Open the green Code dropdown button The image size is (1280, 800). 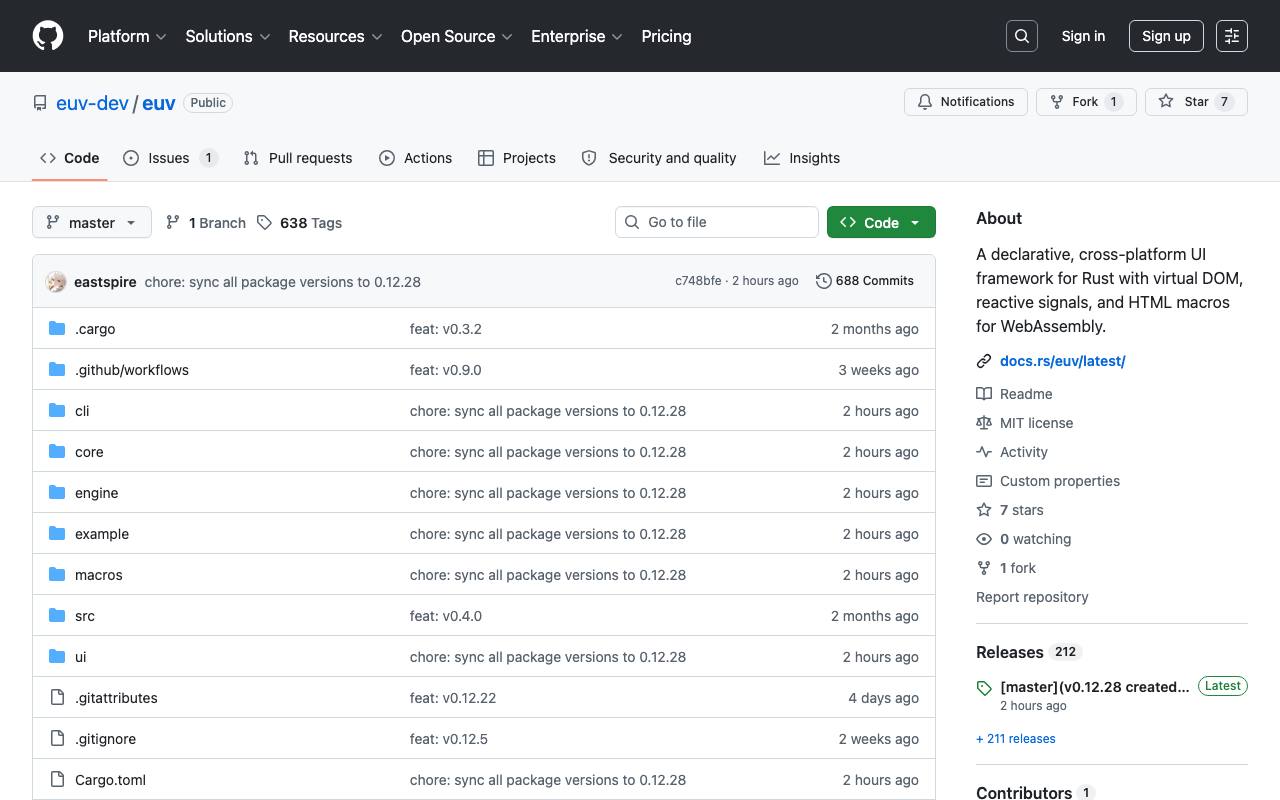pyautogui.click(x=881, y=222)
